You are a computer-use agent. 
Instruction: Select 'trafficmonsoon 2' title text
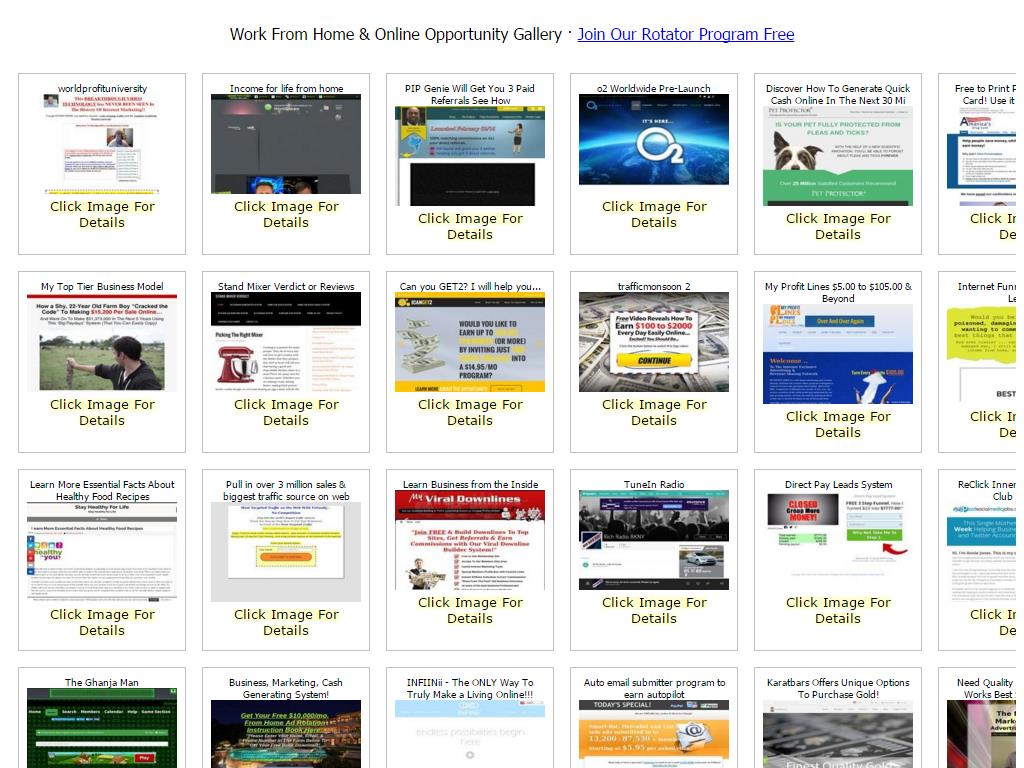(x=654, y=287)
